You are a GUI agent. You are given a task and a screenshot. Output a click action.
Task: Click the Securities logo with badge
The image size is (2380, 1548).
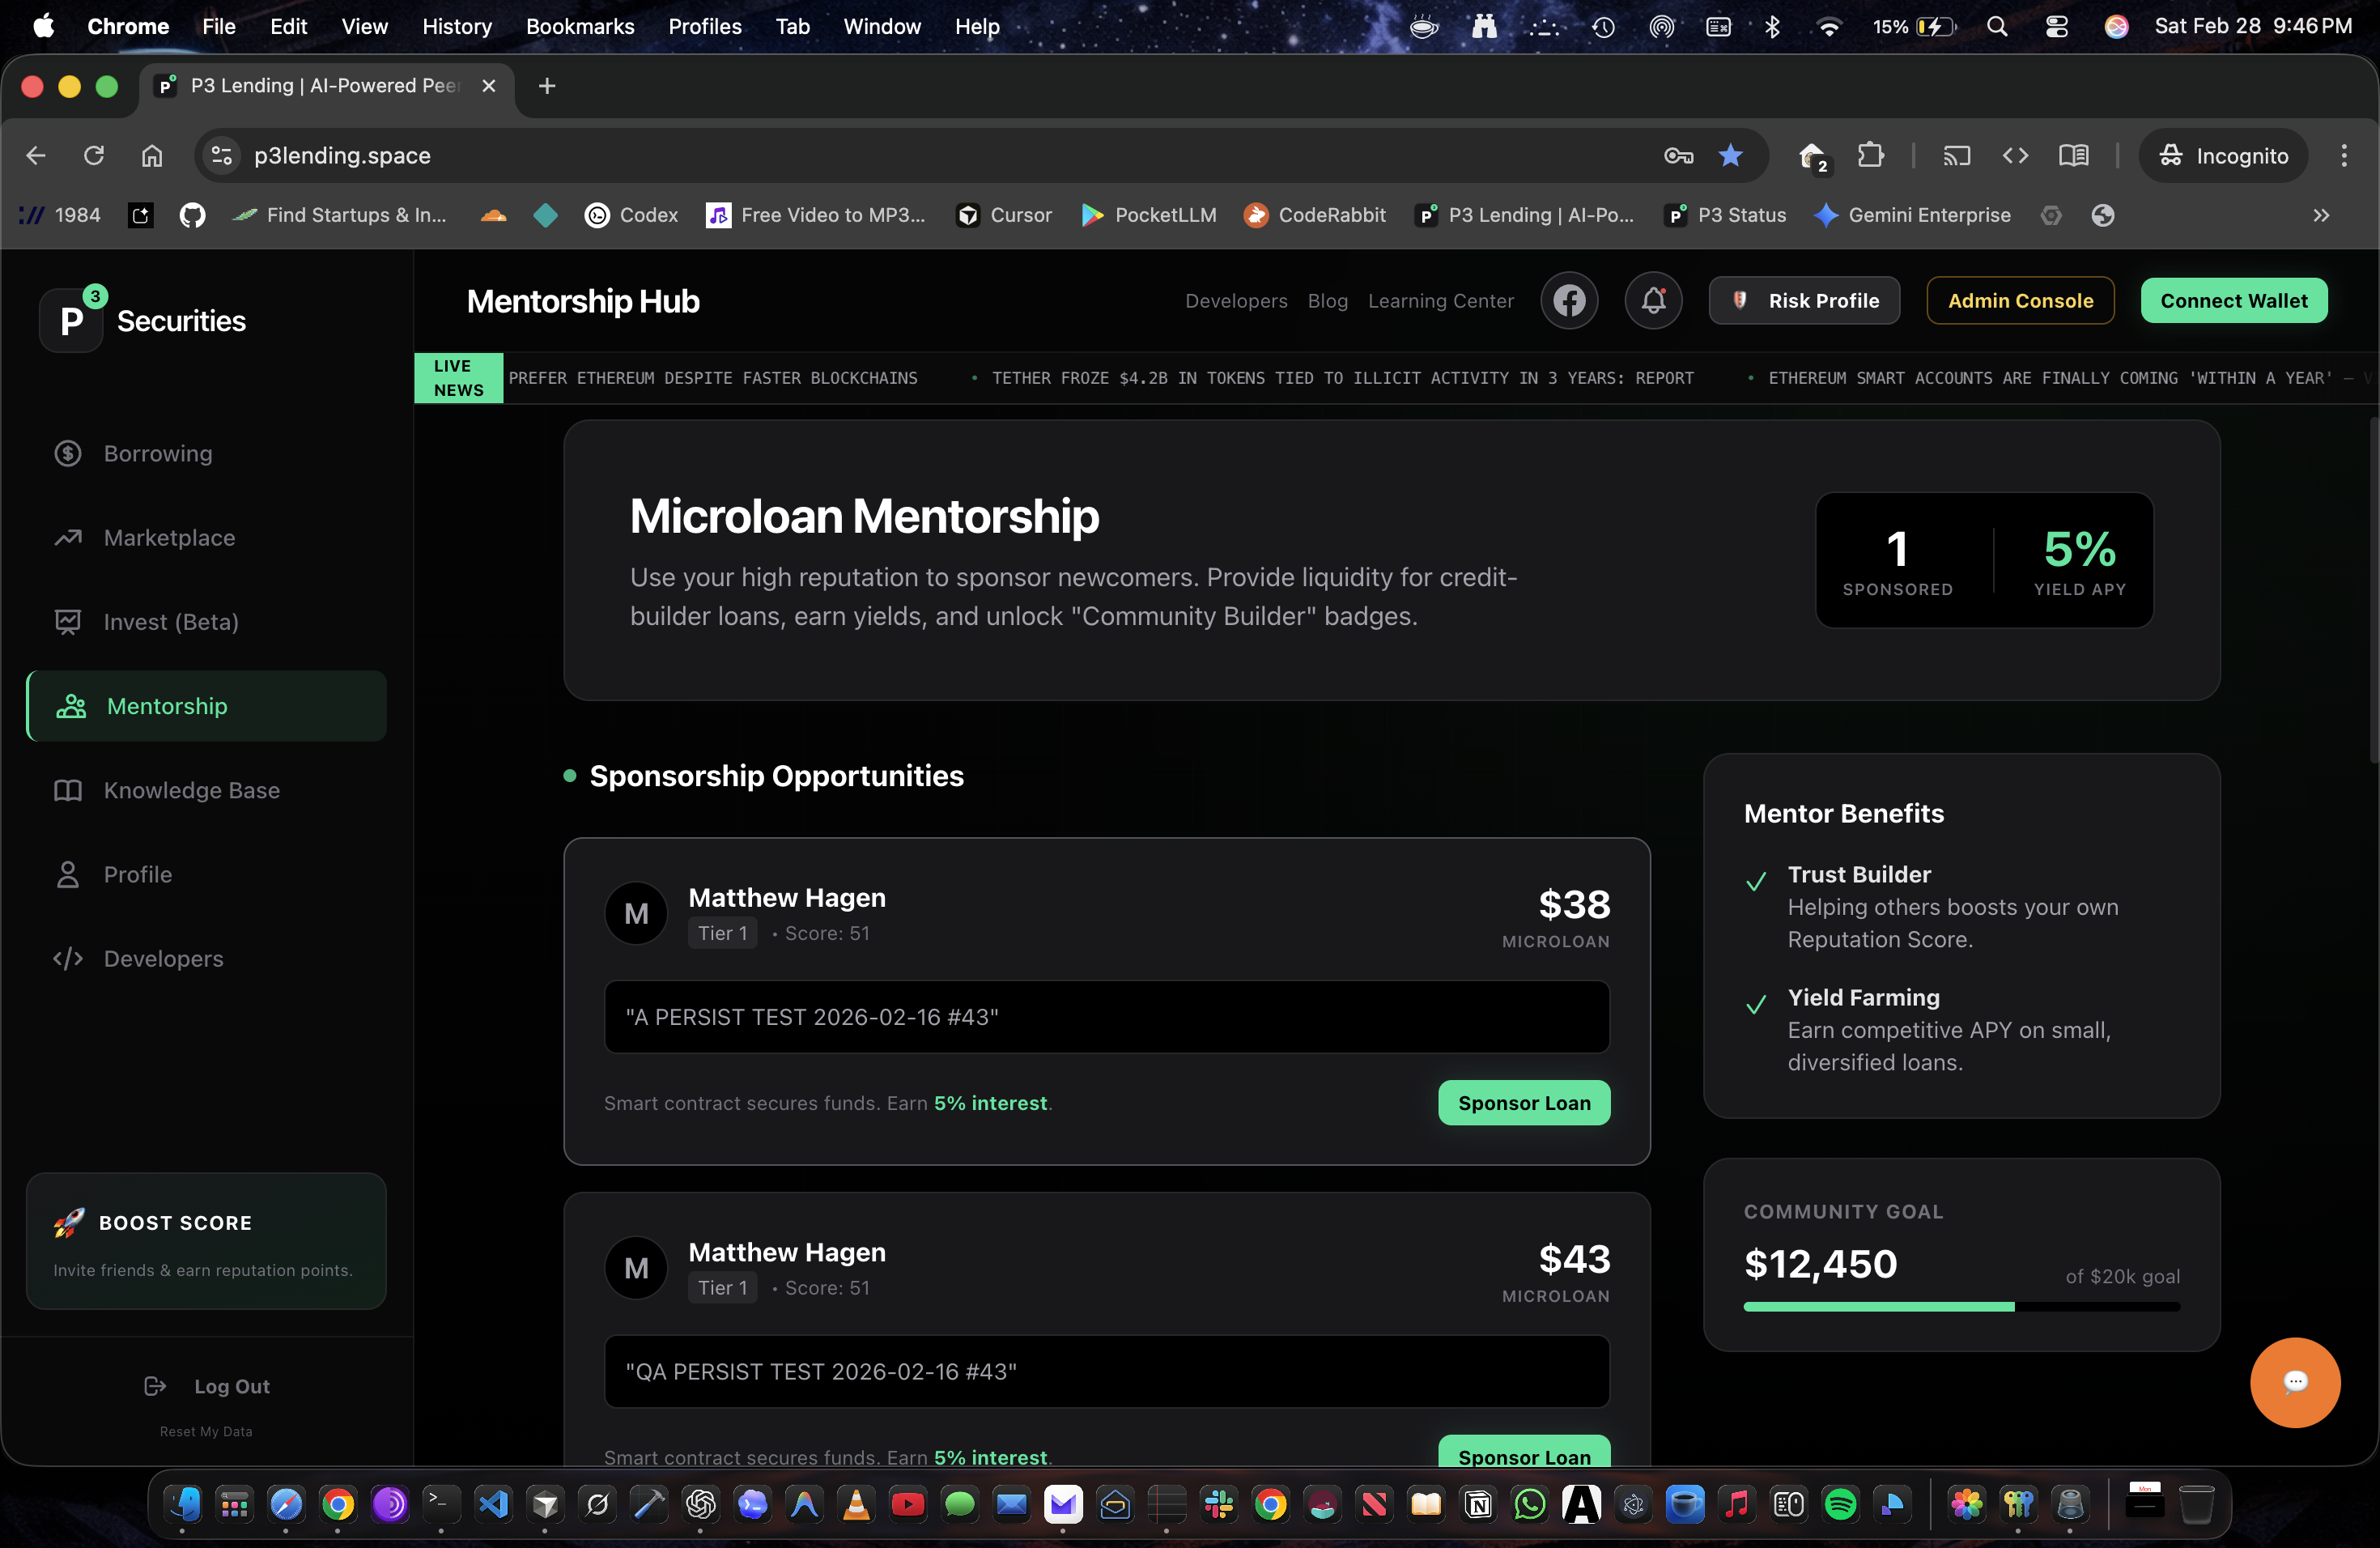(x=71, y=318)
